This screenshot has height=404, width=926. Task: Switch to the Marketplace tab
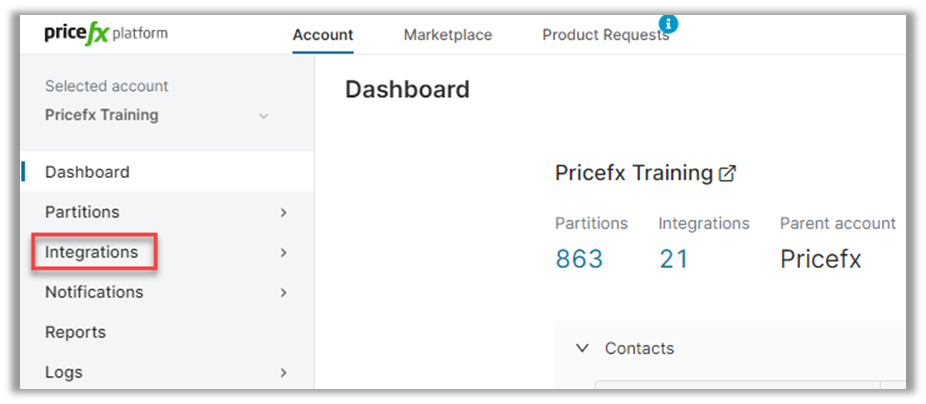click(x=447, y=35)
